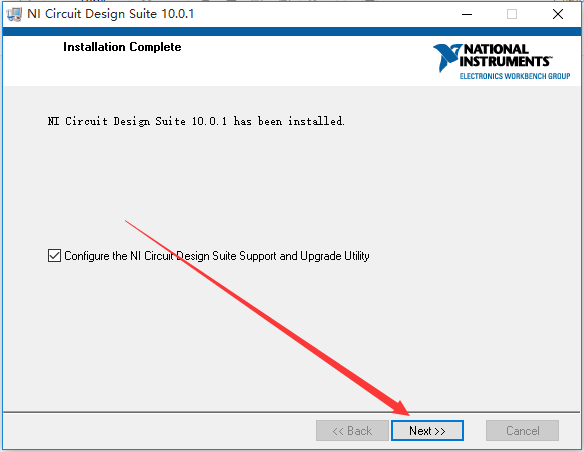Click the disabled maximize button

(512, 14)
